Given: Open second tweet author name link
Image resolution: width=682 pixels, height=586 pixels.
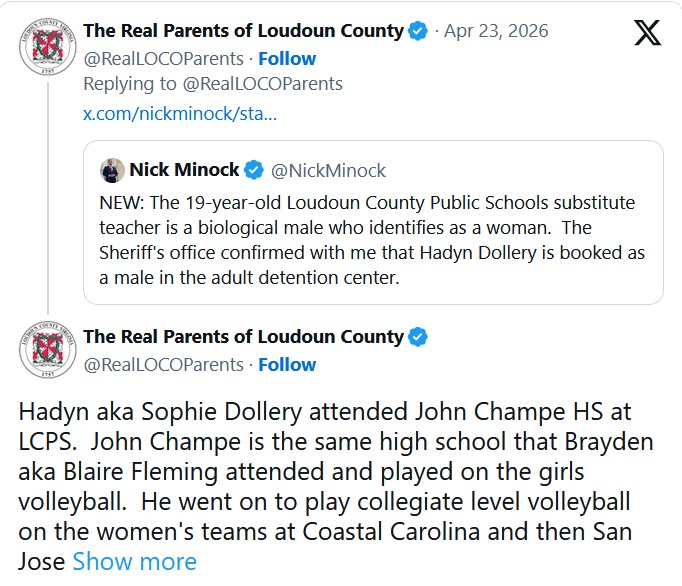Looking at the screenshot, I should coord(243,337).
